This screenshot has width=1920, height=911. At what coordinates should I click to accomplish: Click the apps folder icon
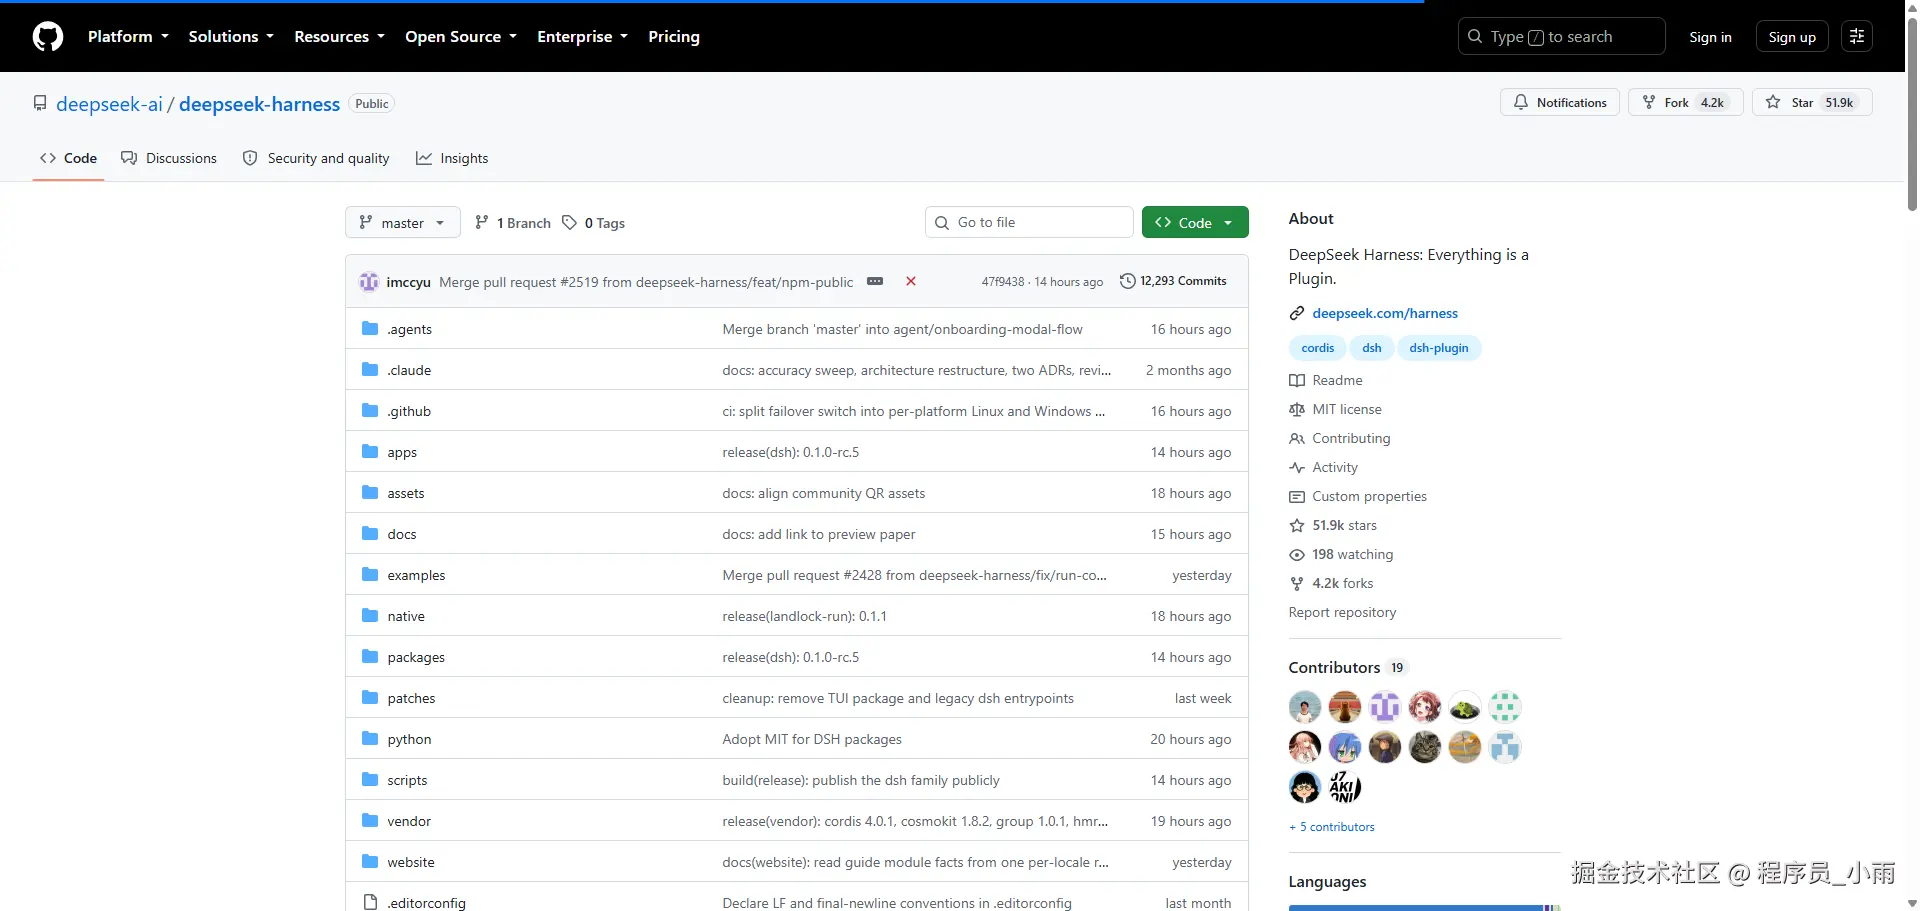370,452
